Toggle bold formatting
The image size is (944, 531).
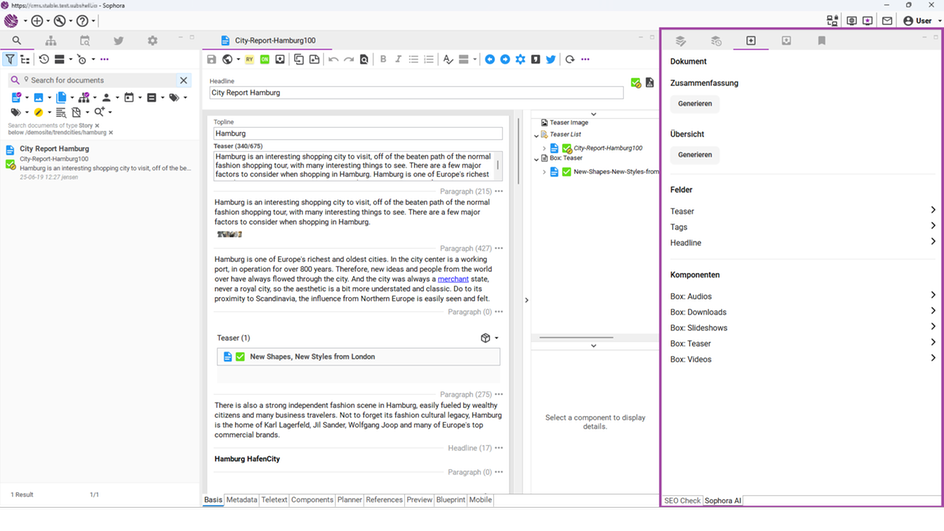[x=383, y=59]
